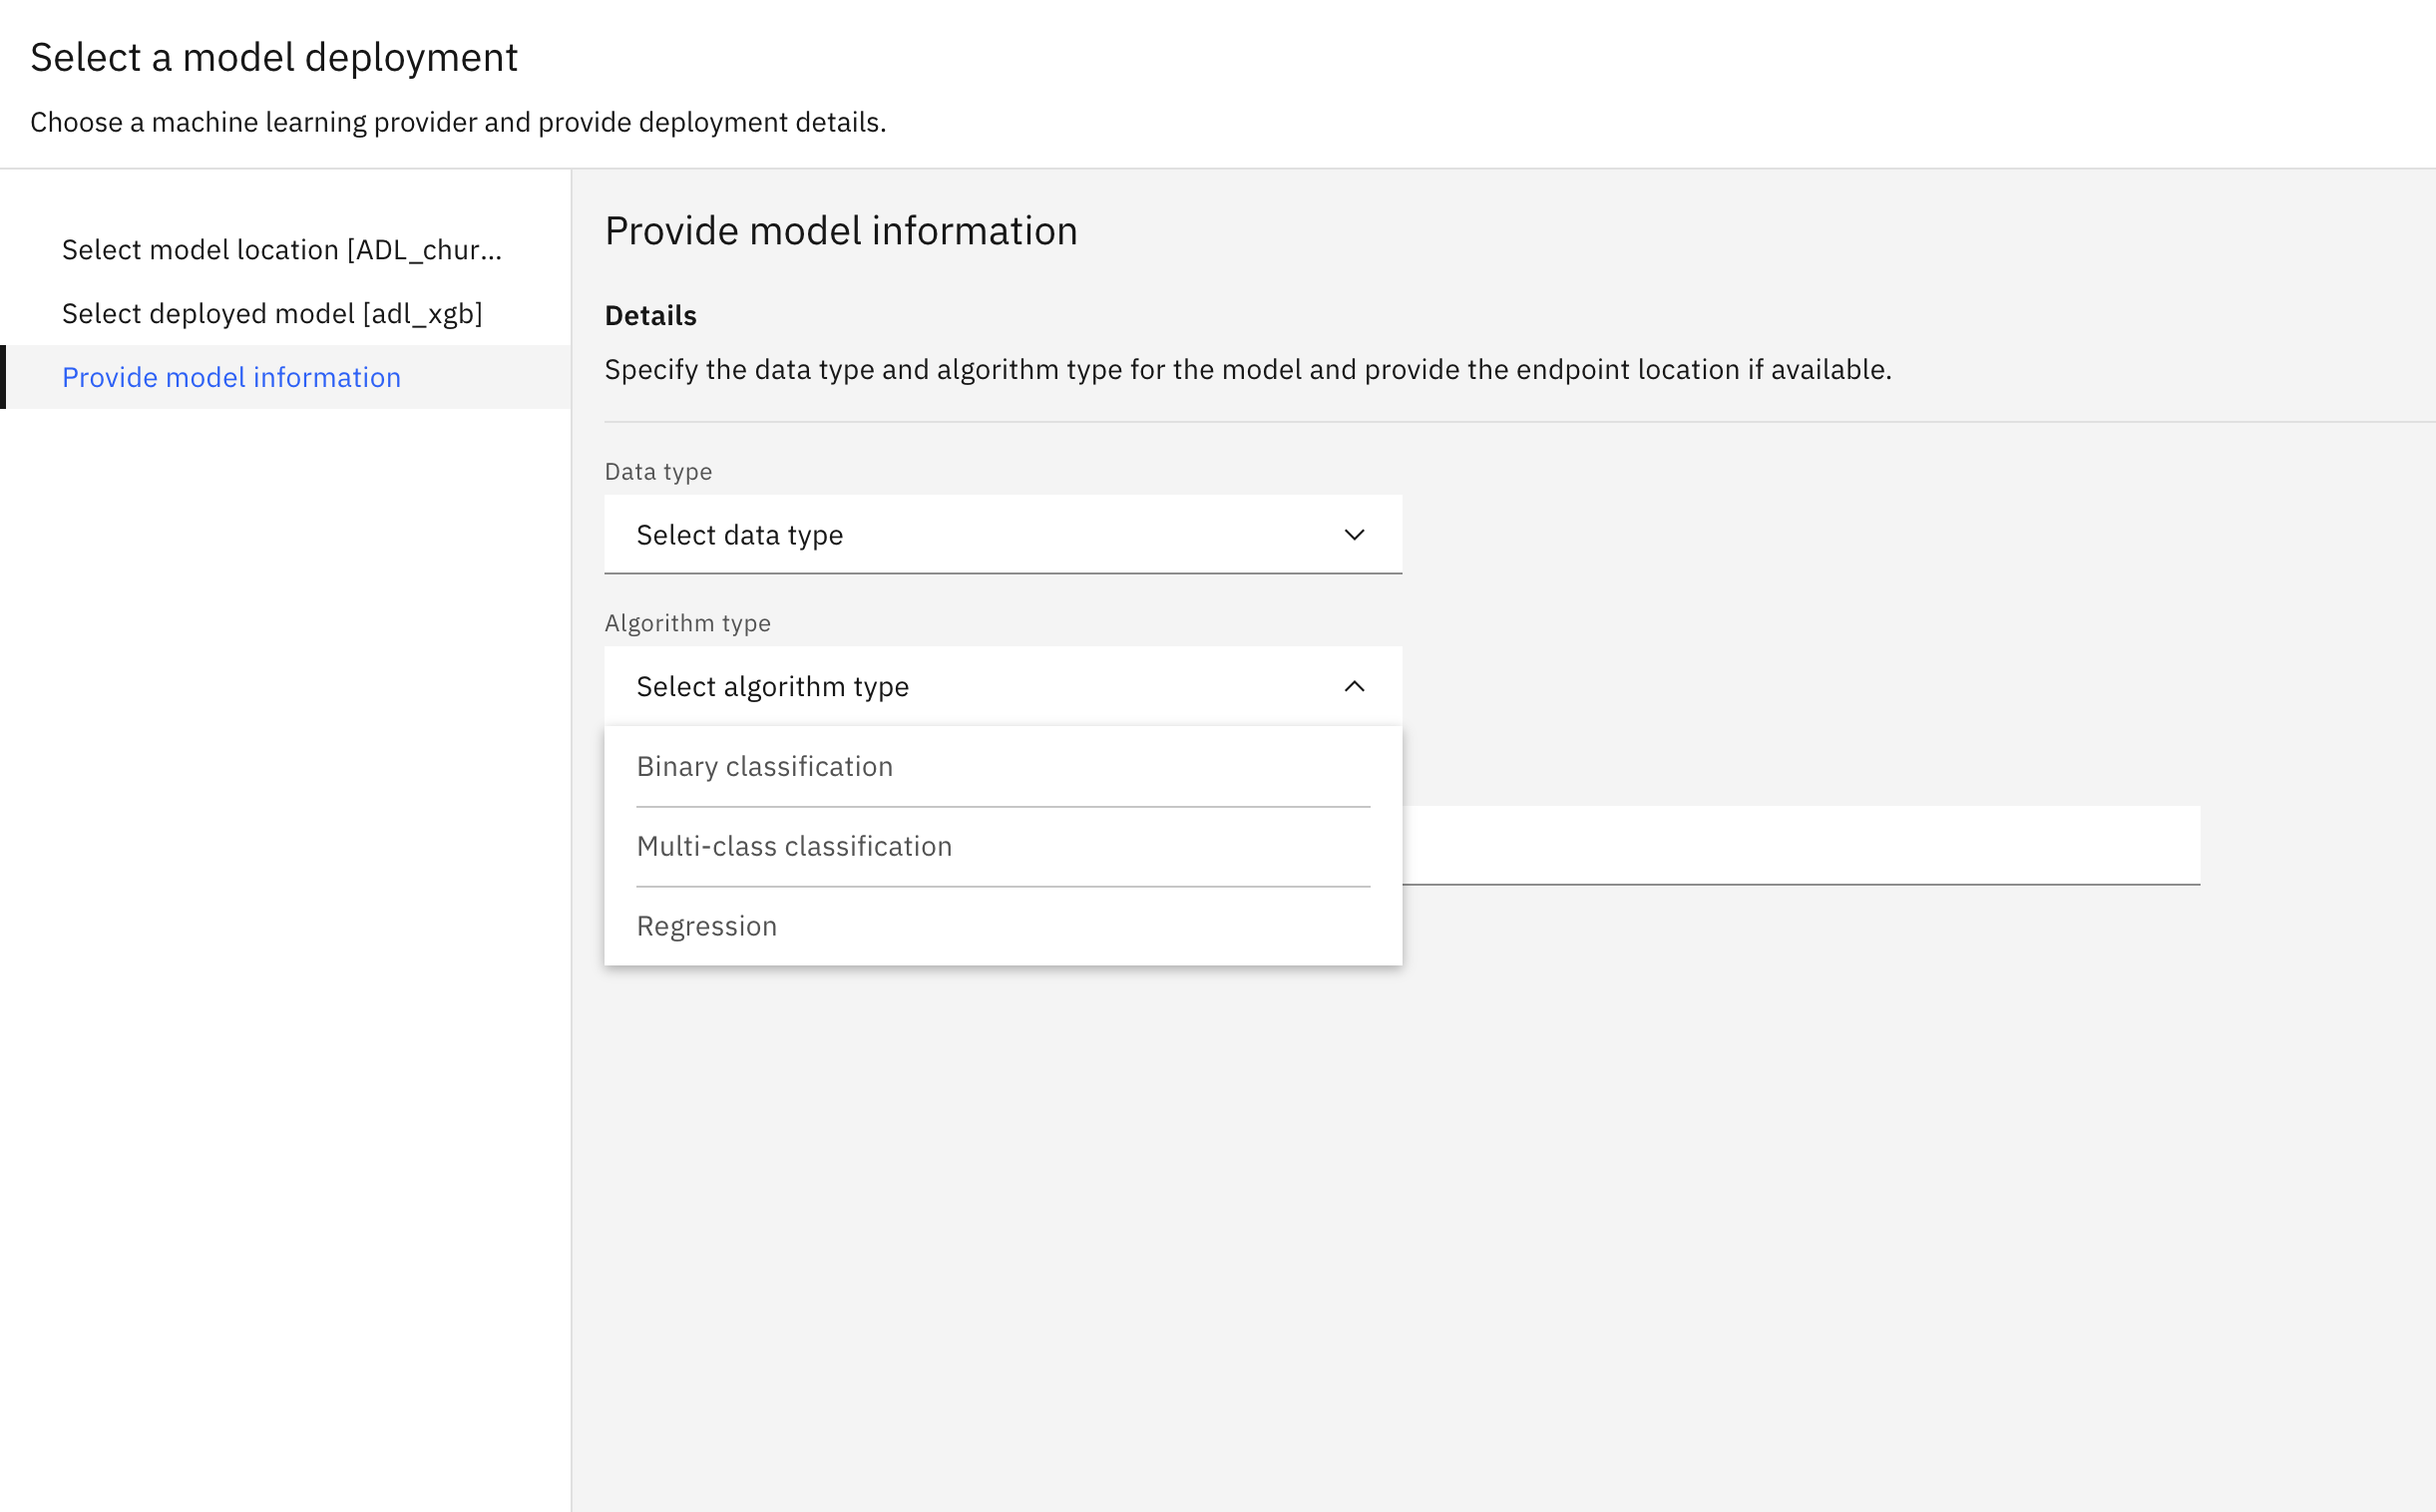Image resolution: width=2436 pixels, height=1512 pixels.
Task: Click the Select a model deployment title
Action: 274,58
